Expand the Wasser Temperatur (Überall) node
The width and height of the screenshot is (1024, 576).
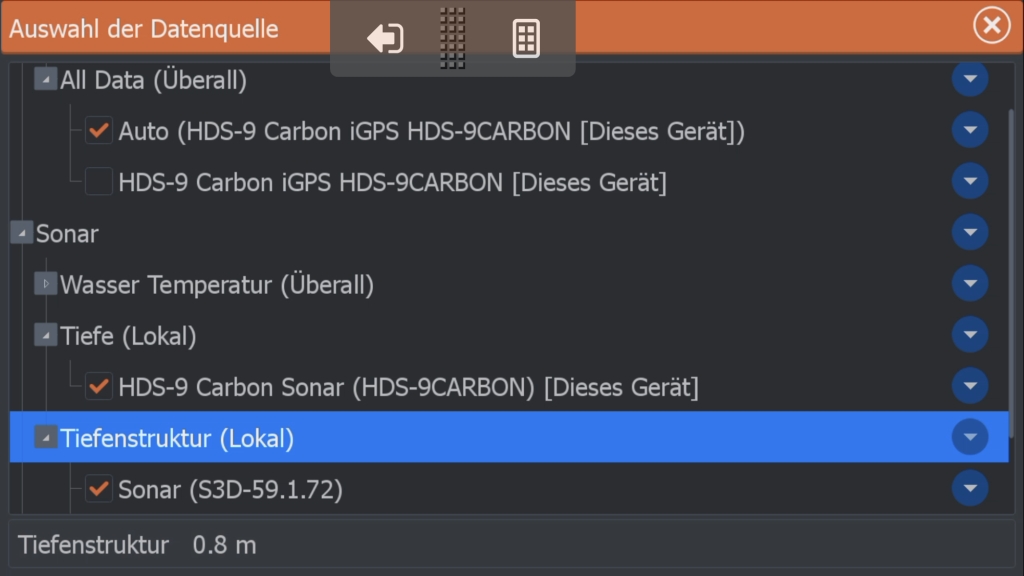(45, 284)
